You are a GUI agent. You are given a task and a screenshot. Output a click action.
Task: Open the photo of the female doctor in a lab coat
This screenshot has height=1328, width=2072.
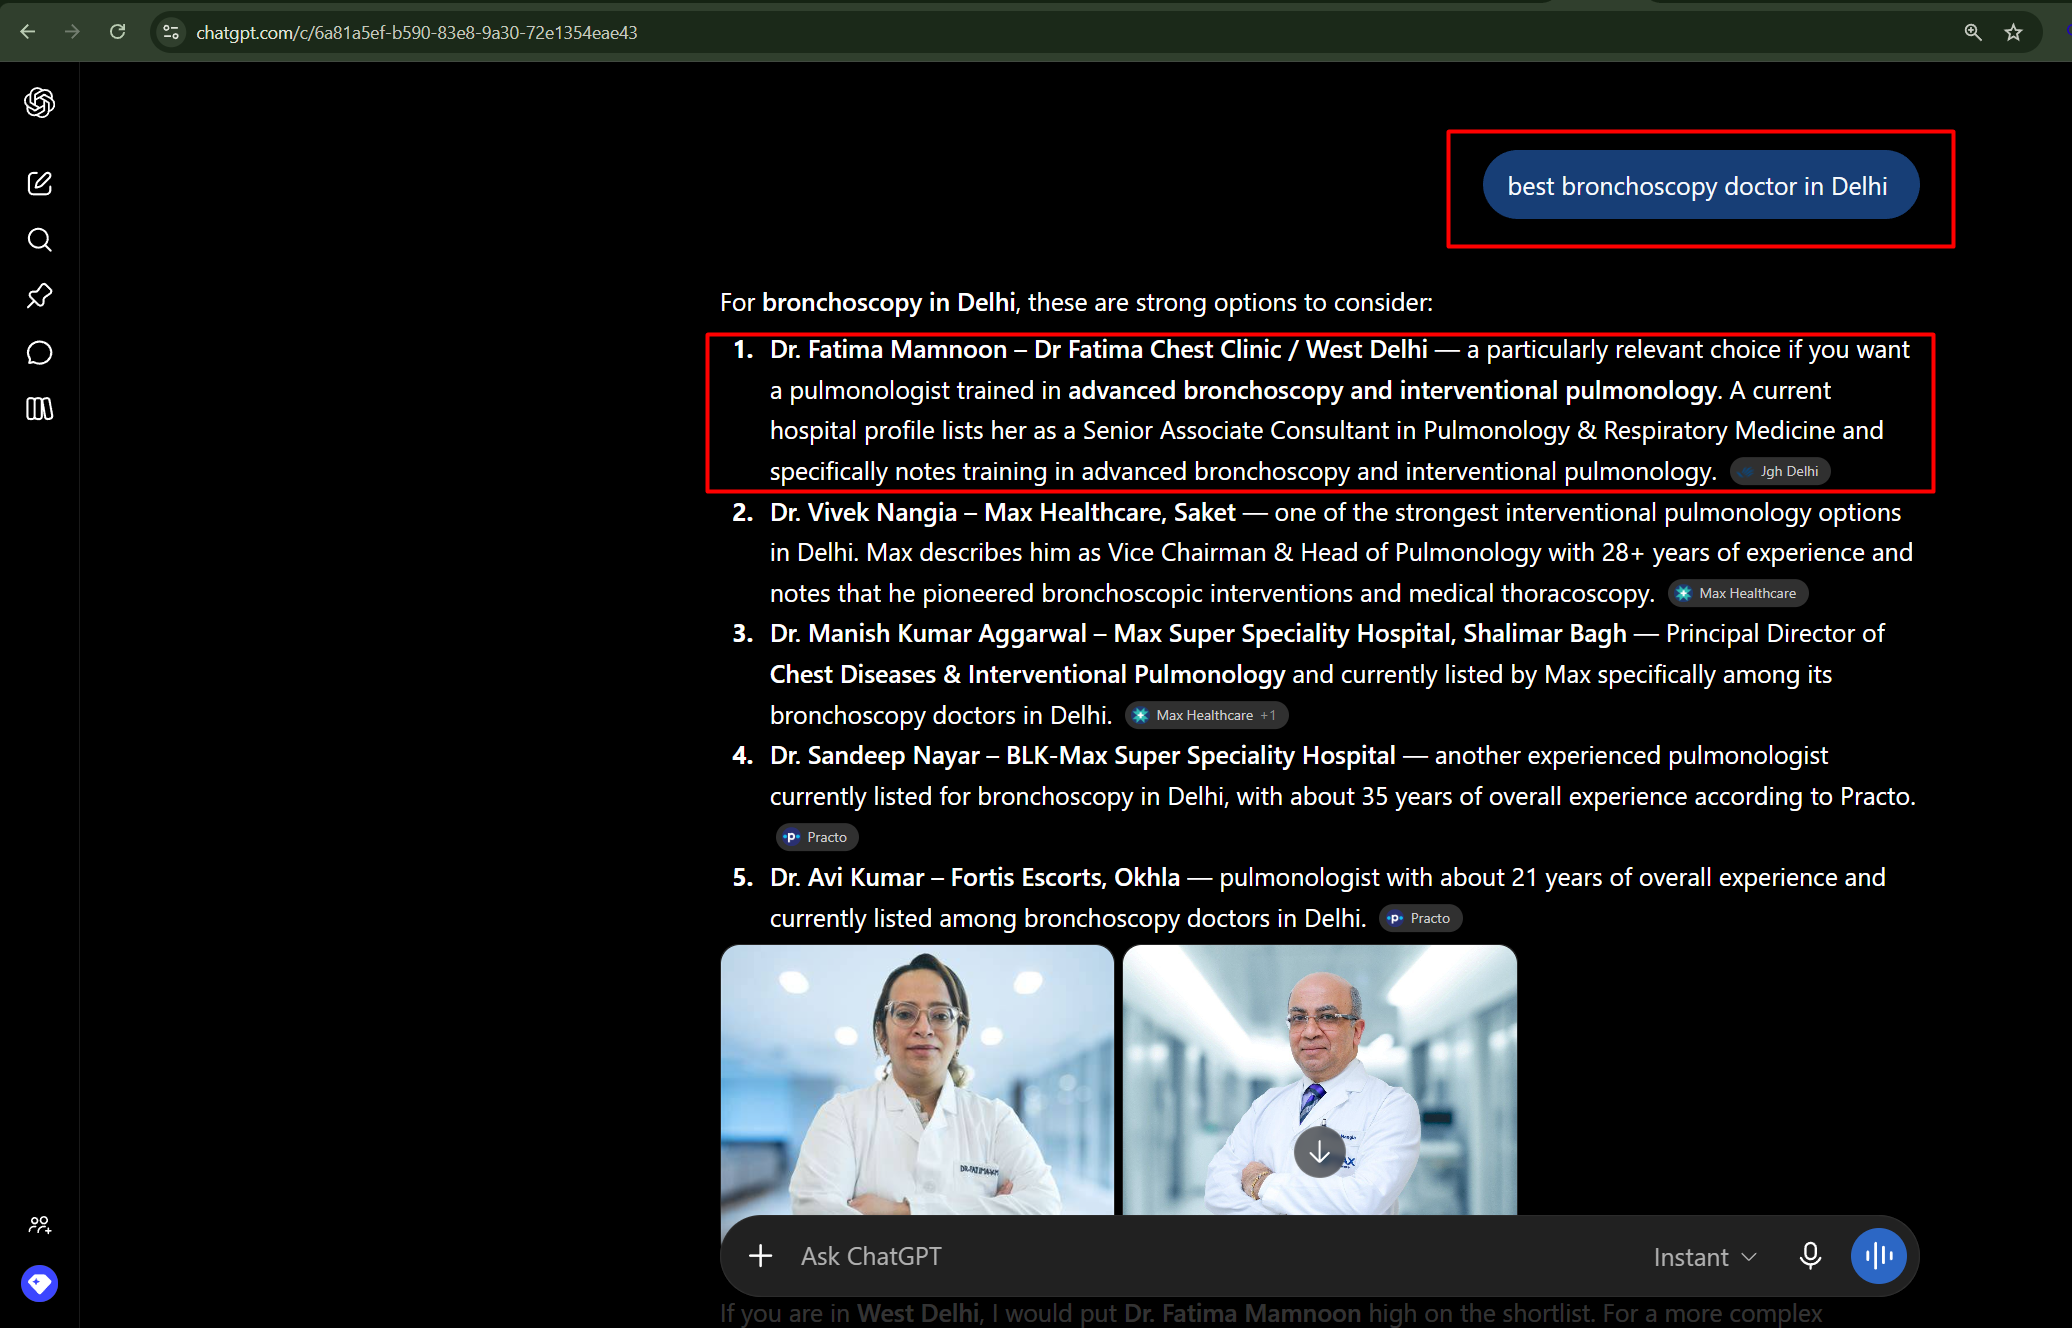pyautogui.click(x=917, y=1080)
